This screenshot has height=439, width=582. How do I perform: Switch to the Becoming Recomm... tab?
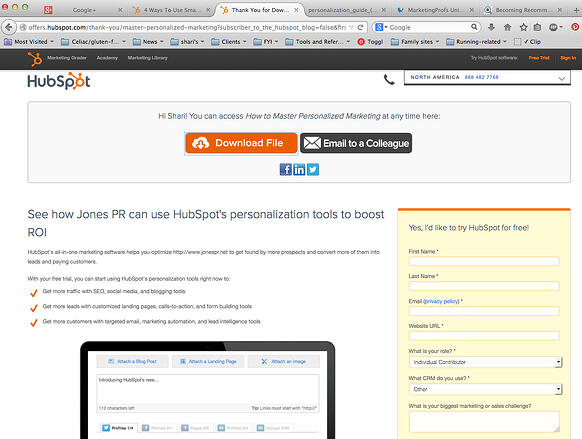tap(523, 10)
